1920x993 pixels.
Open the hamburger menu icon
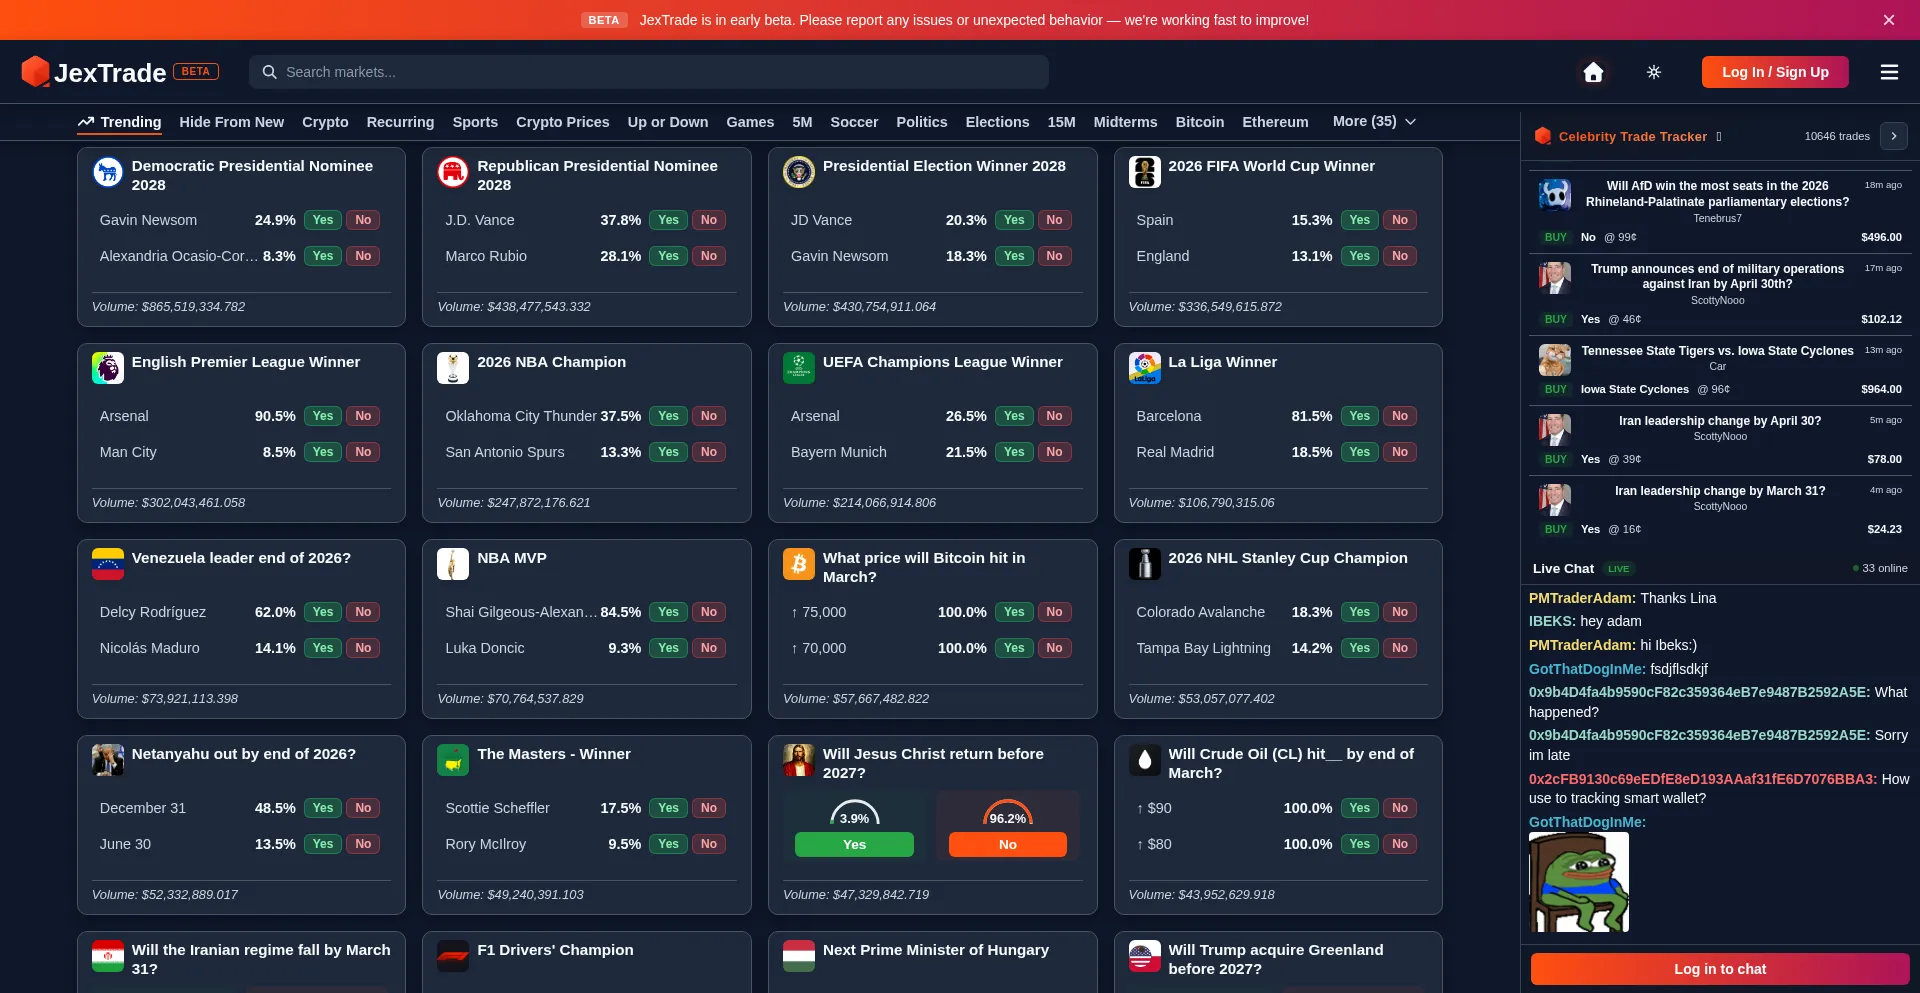[1889, 72]
